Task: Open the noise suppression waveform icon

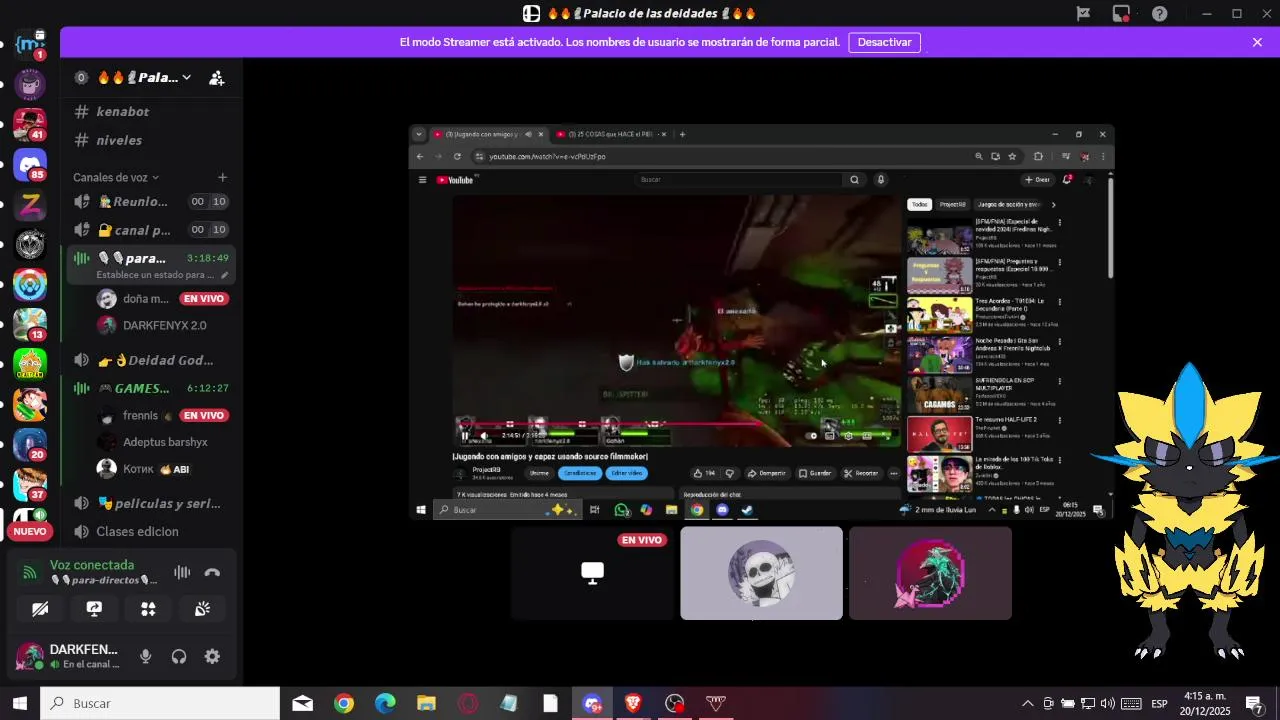Action: [x=182, y=572]
